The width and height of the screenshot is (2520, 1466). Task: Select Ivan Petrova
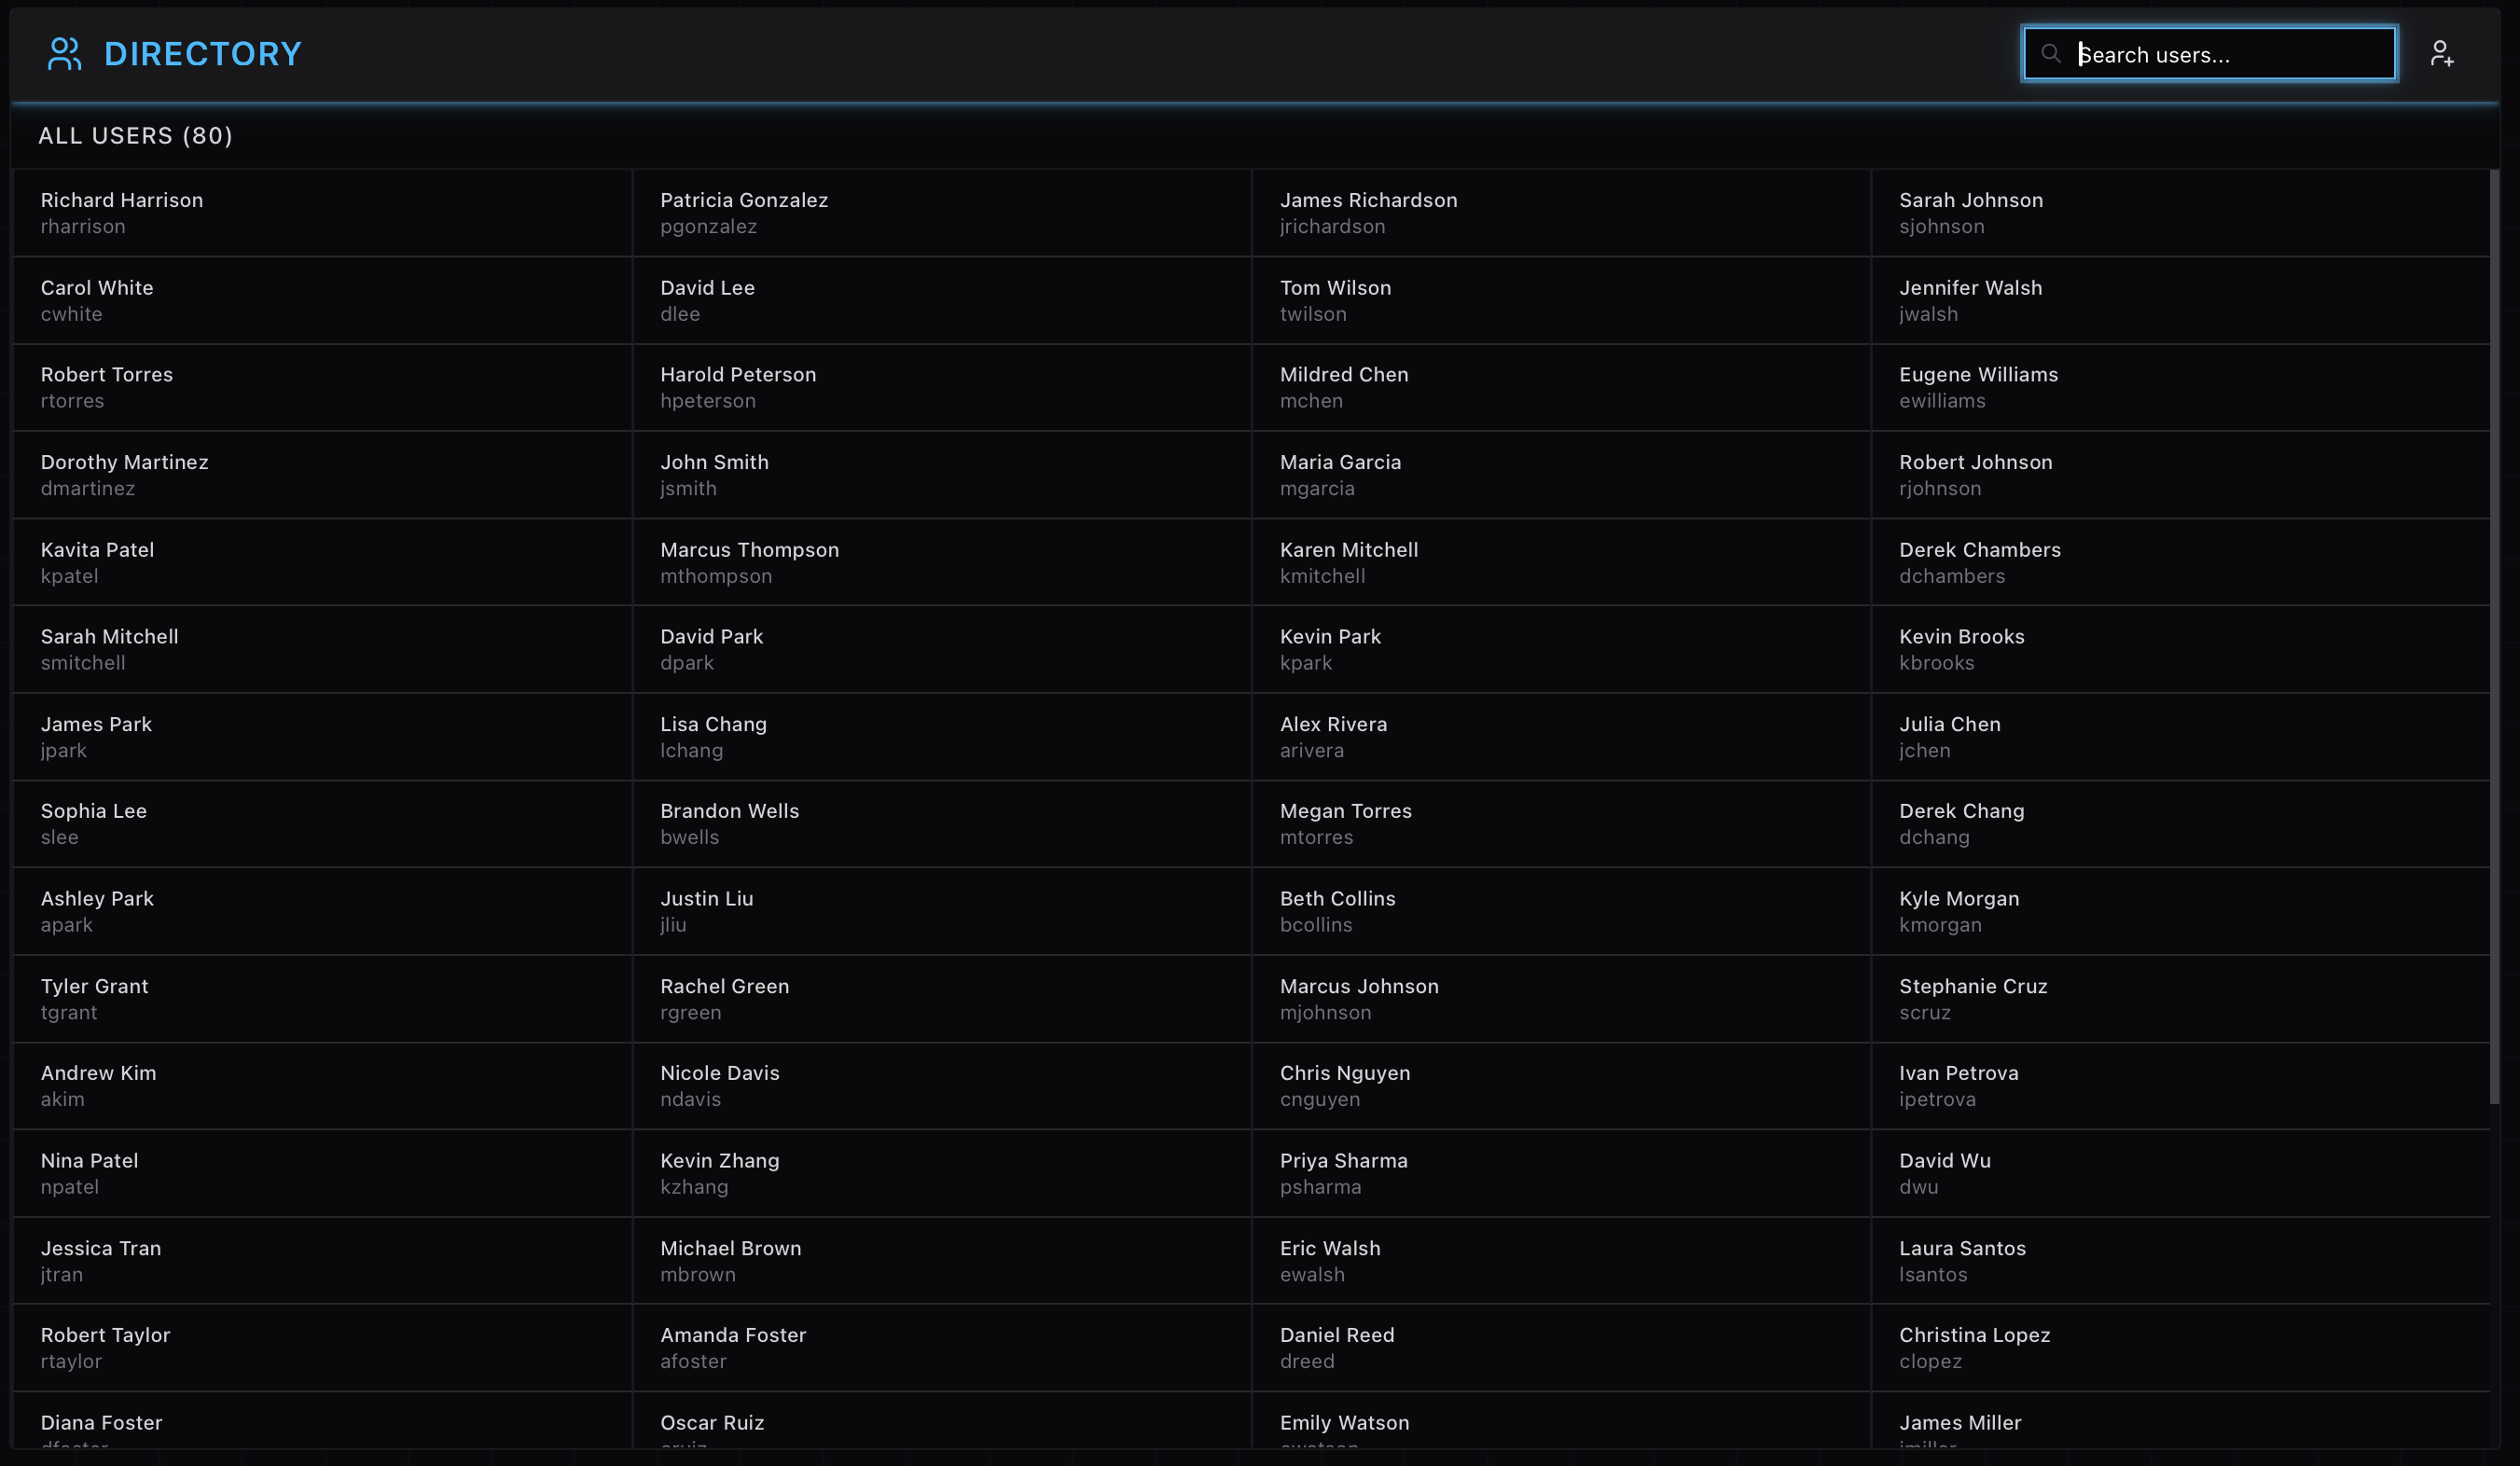click(x=2180, y=1086)
